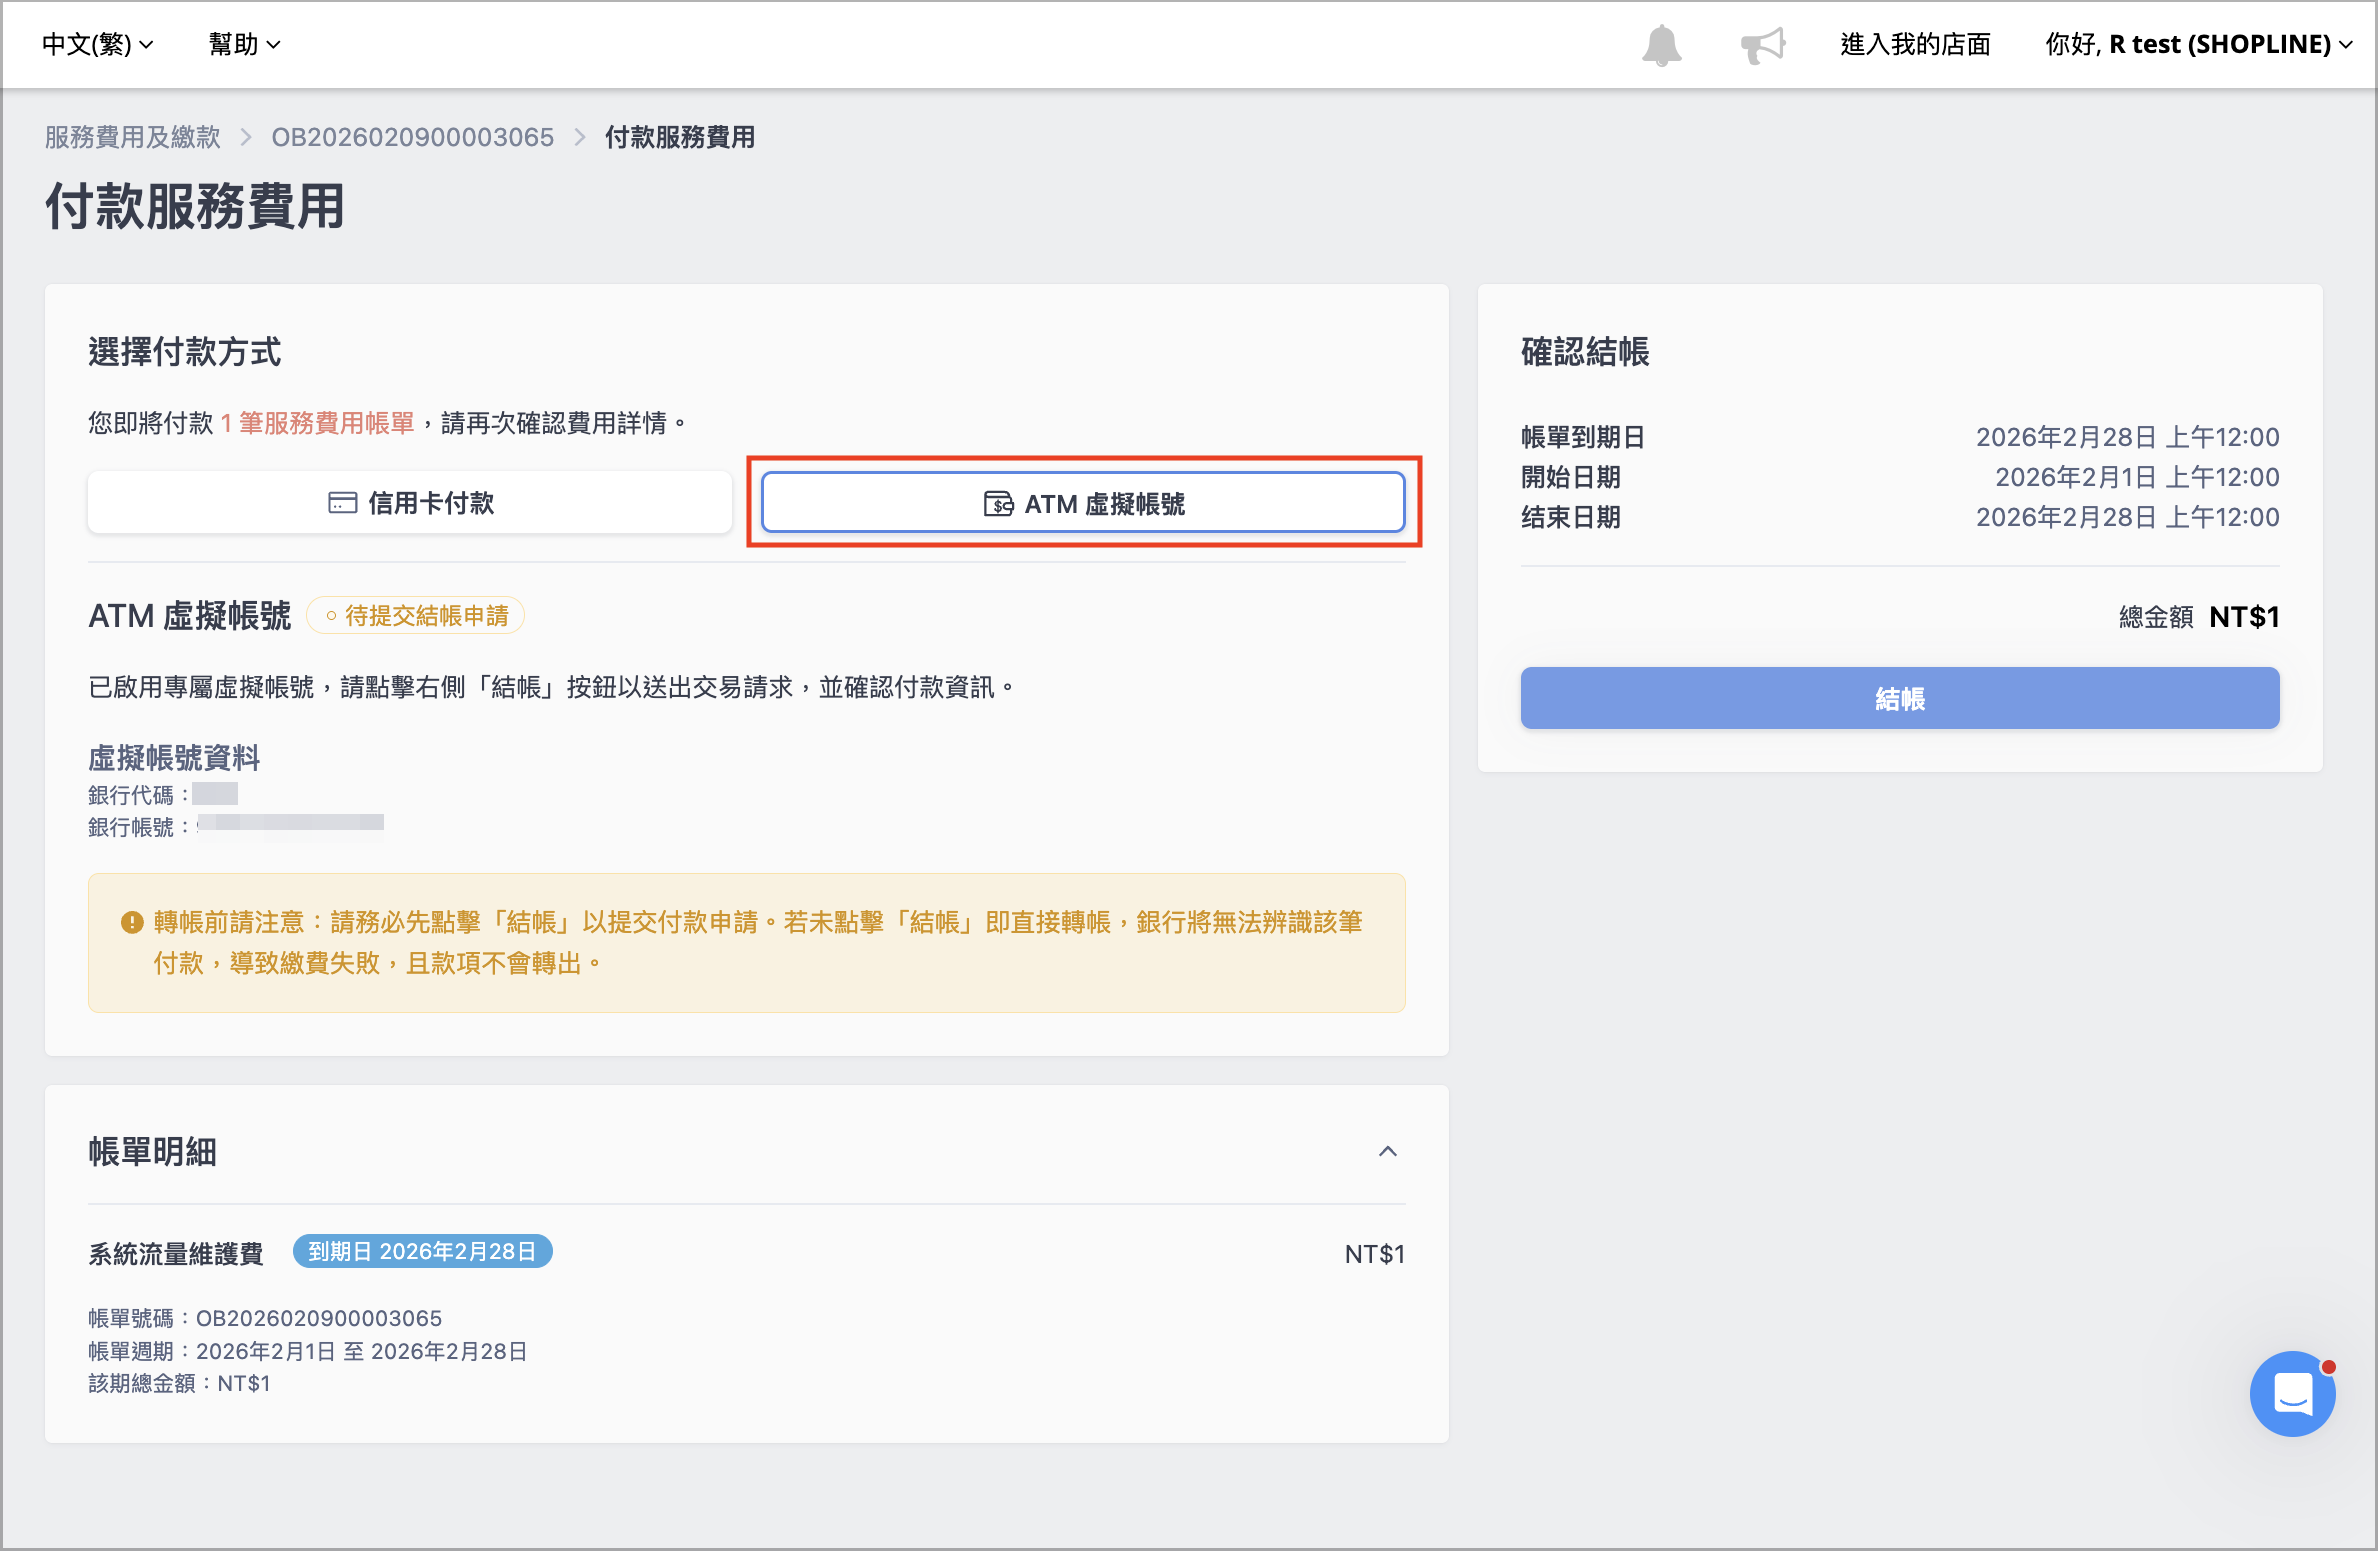Click the 虛擬帳號資料 heading
Viewport: 2378px width, 1551px height.
click(x=174, y=758)
